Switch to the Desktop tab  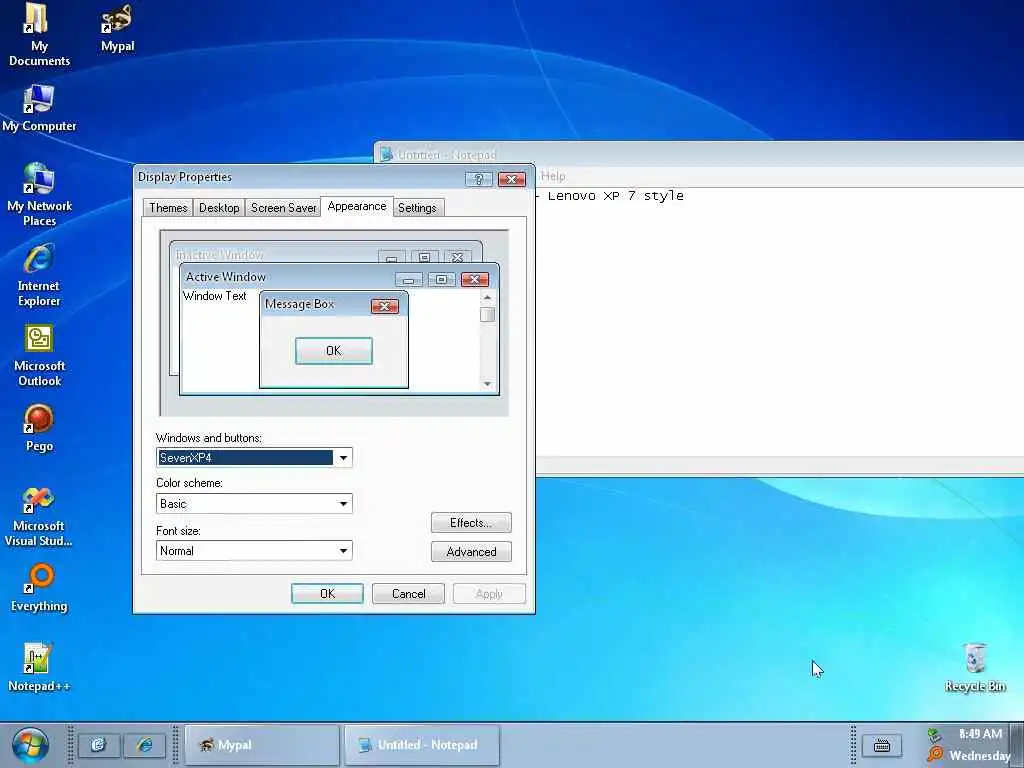[x=219, y=208]
